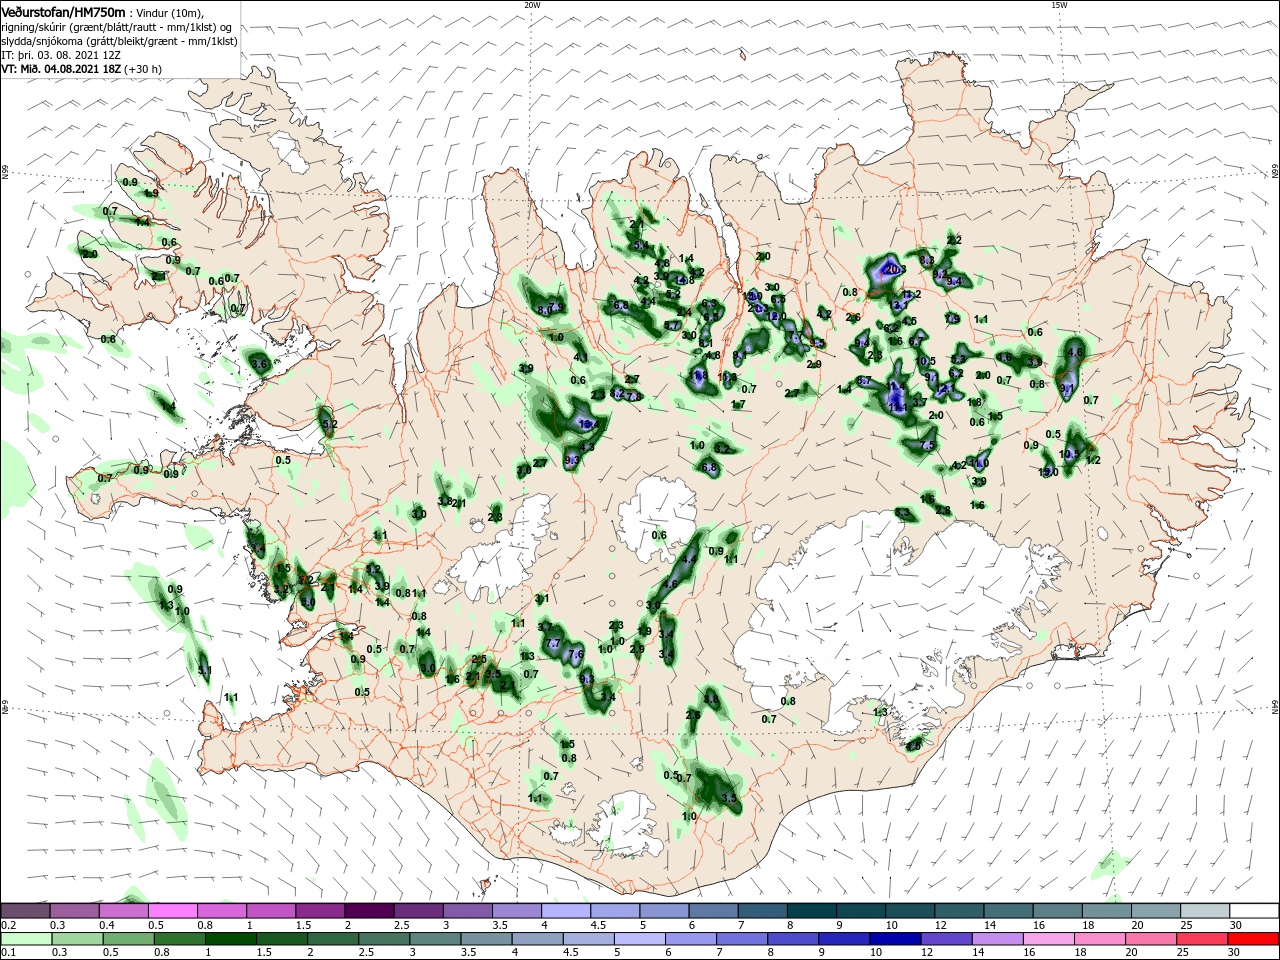Click the 10.5 rainfall value in the east
Screen dimensions: 1280x960
point(1070,453)
